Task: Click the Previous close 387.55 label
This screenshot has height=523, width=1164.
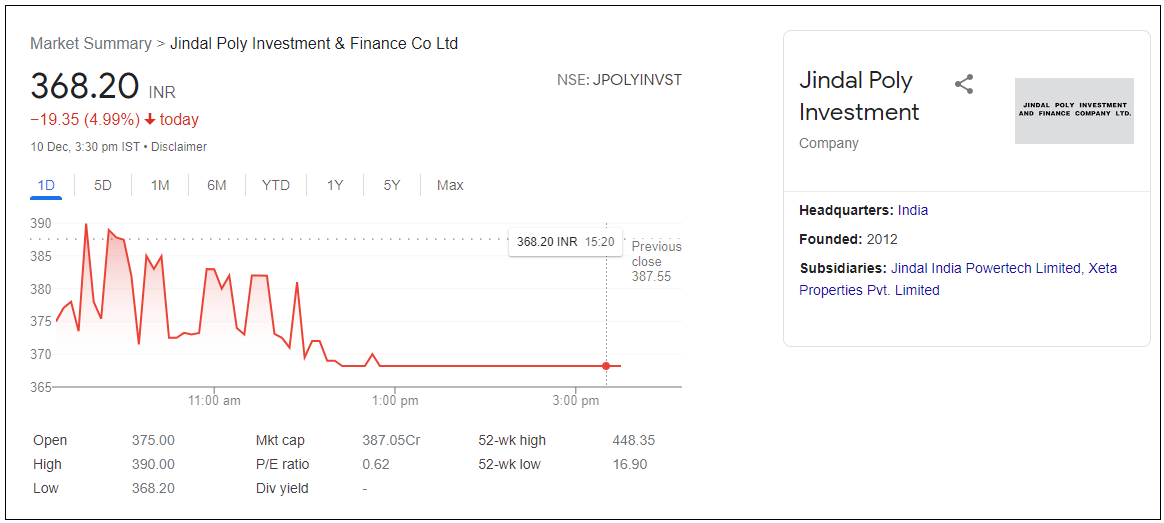Action: (656, 261)
